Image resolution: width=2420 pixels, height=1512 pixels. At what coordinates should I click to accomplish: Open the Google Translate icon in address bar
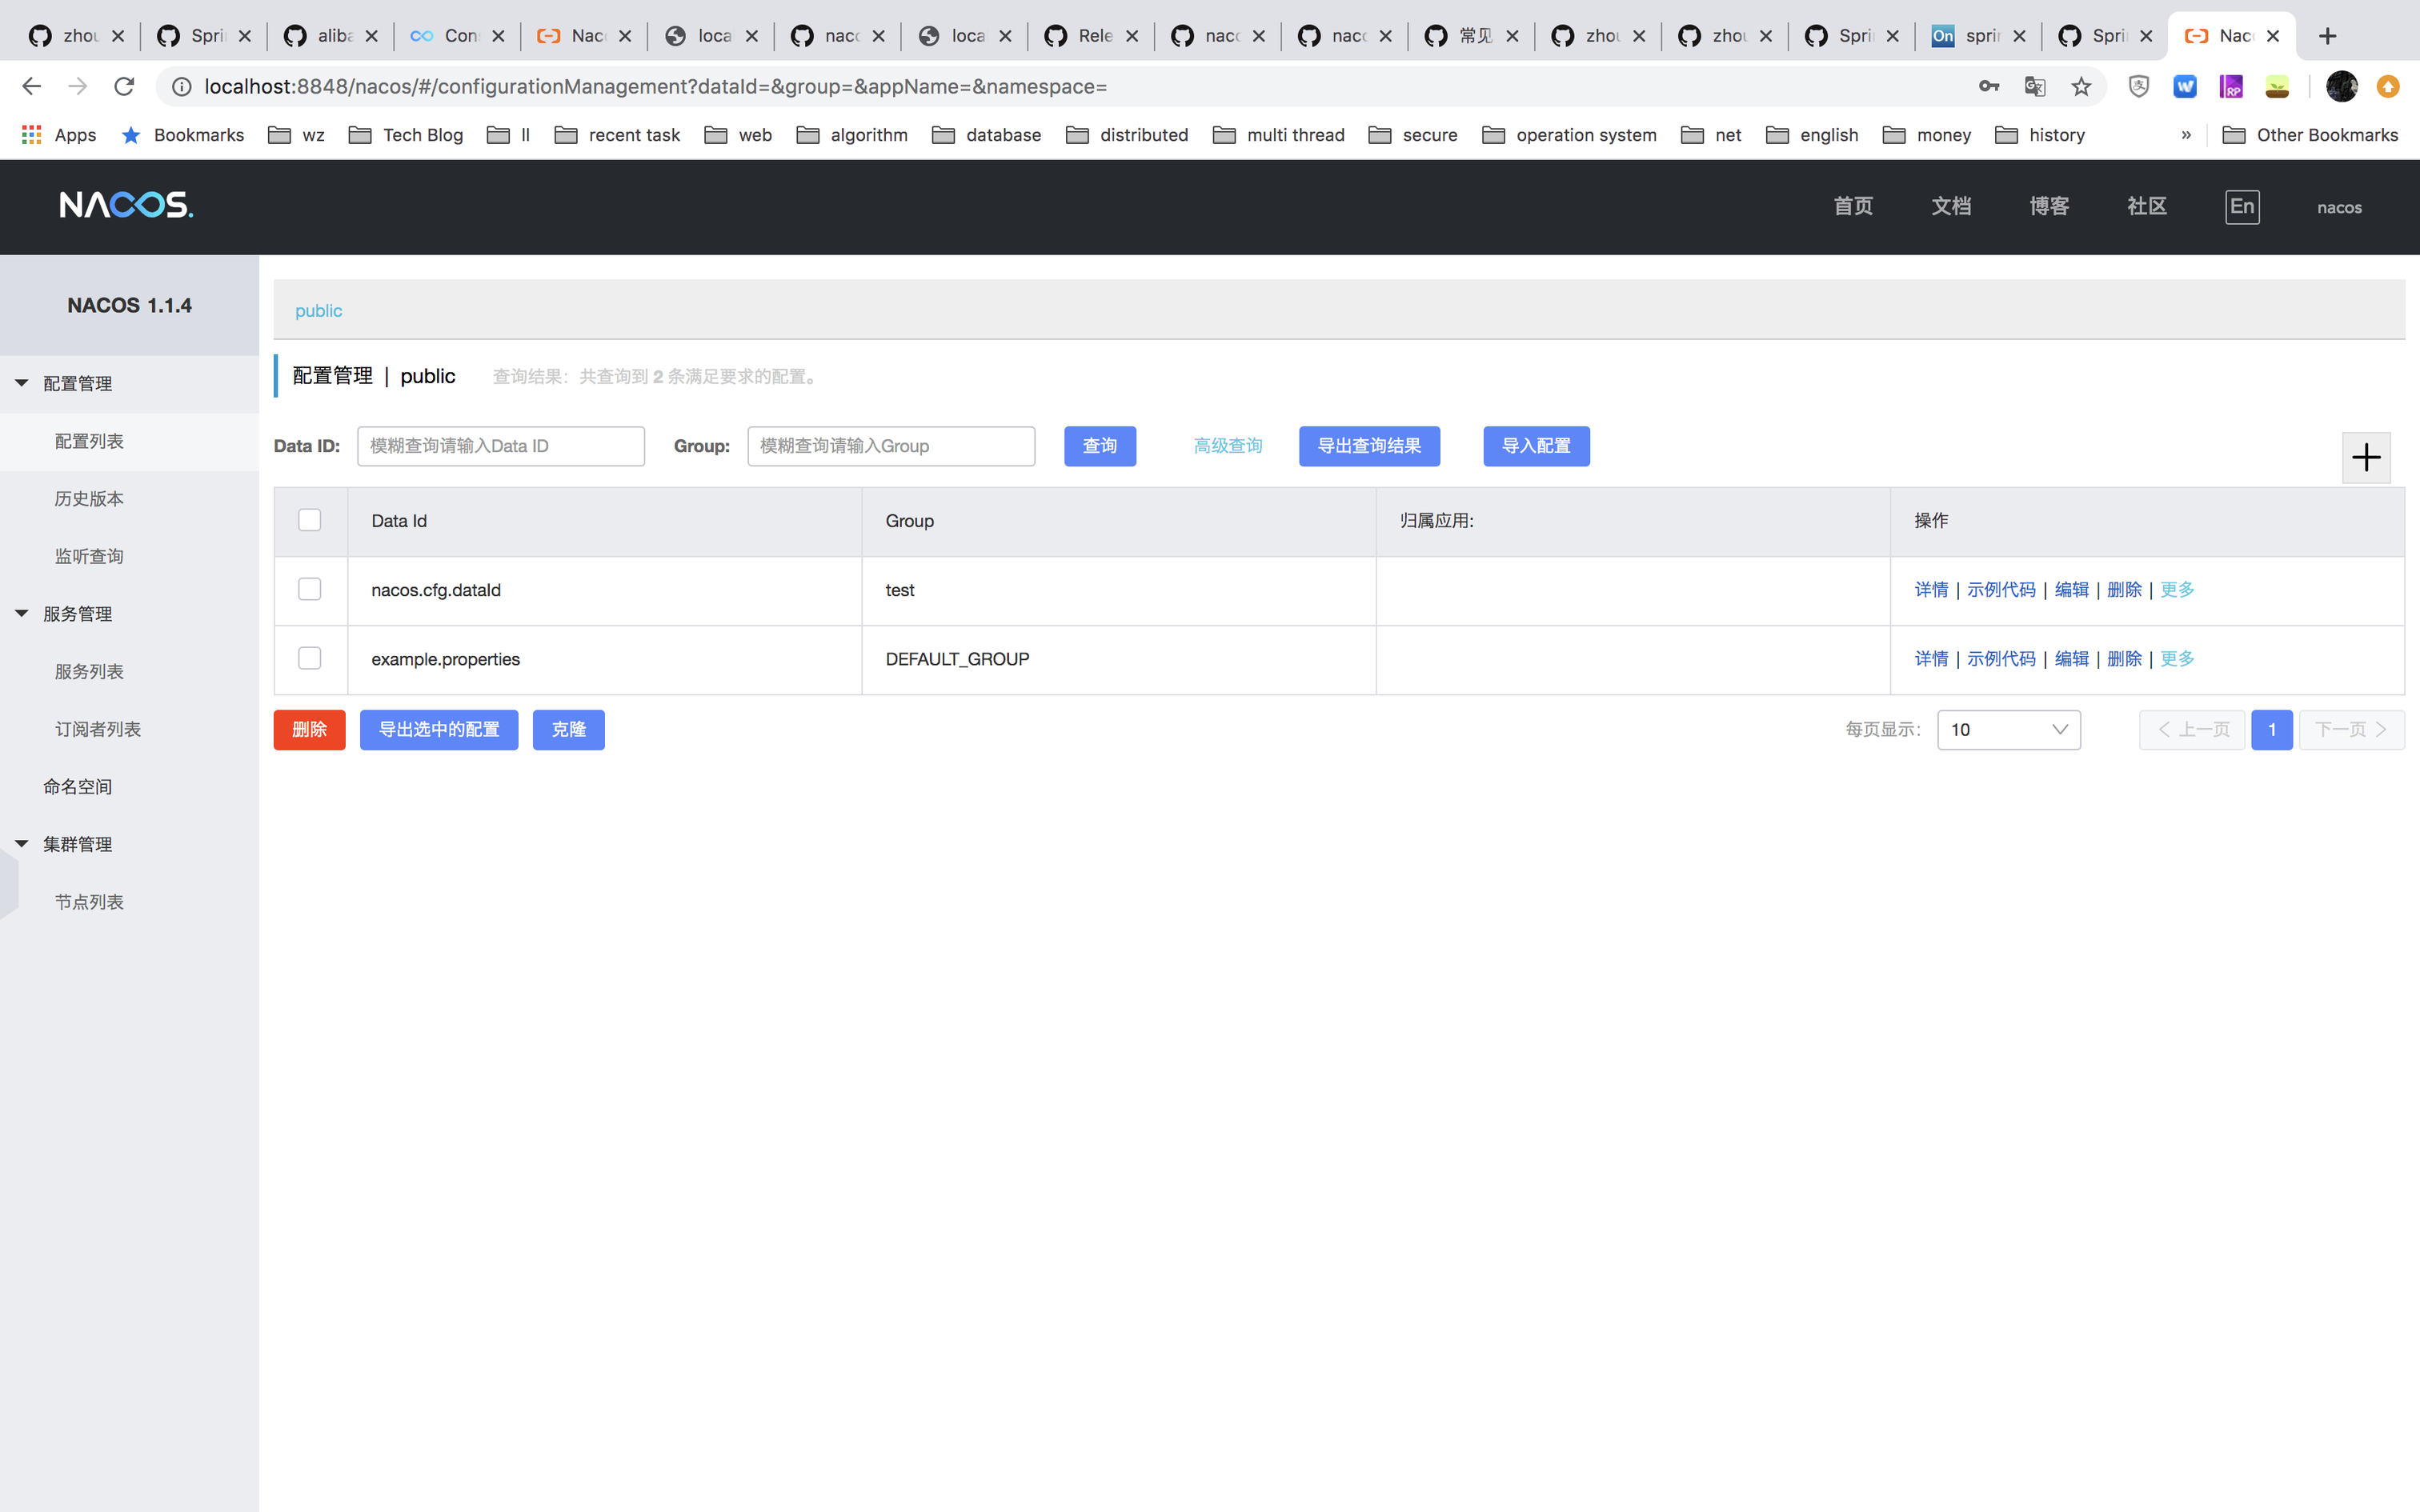point(2034,87)
